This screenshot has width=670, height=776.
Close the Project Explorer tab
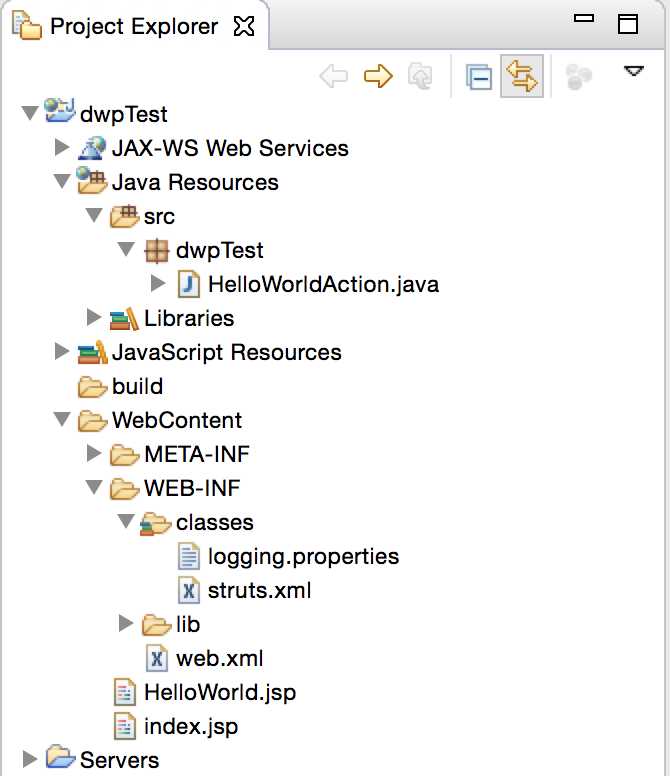click(243, 26)
